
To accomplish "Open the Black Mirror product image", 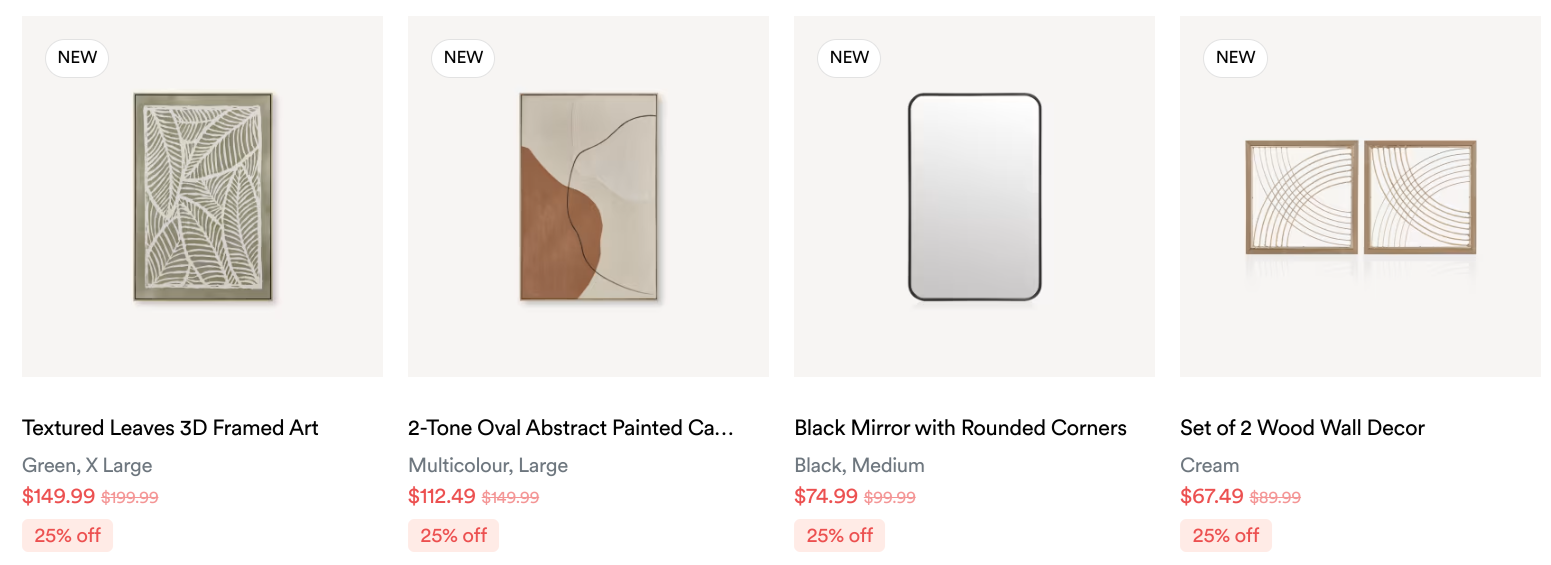I will pos(974,196).
